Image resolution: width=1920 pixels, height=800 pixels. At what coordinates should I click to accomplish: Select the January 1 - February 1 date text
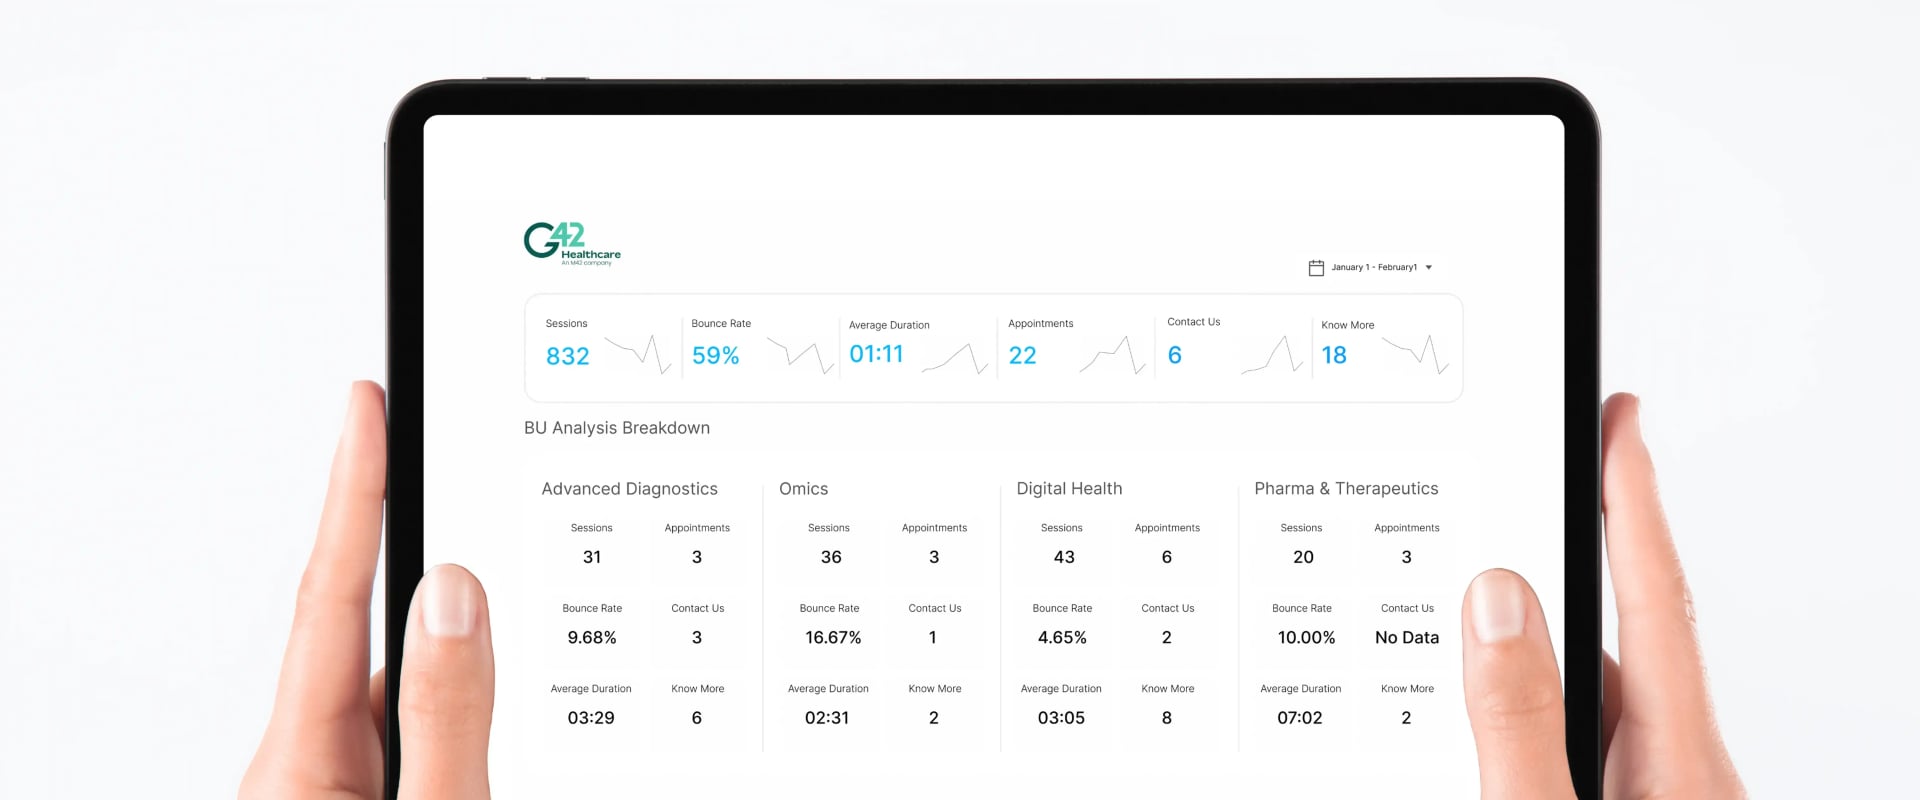coord(1373,268)
